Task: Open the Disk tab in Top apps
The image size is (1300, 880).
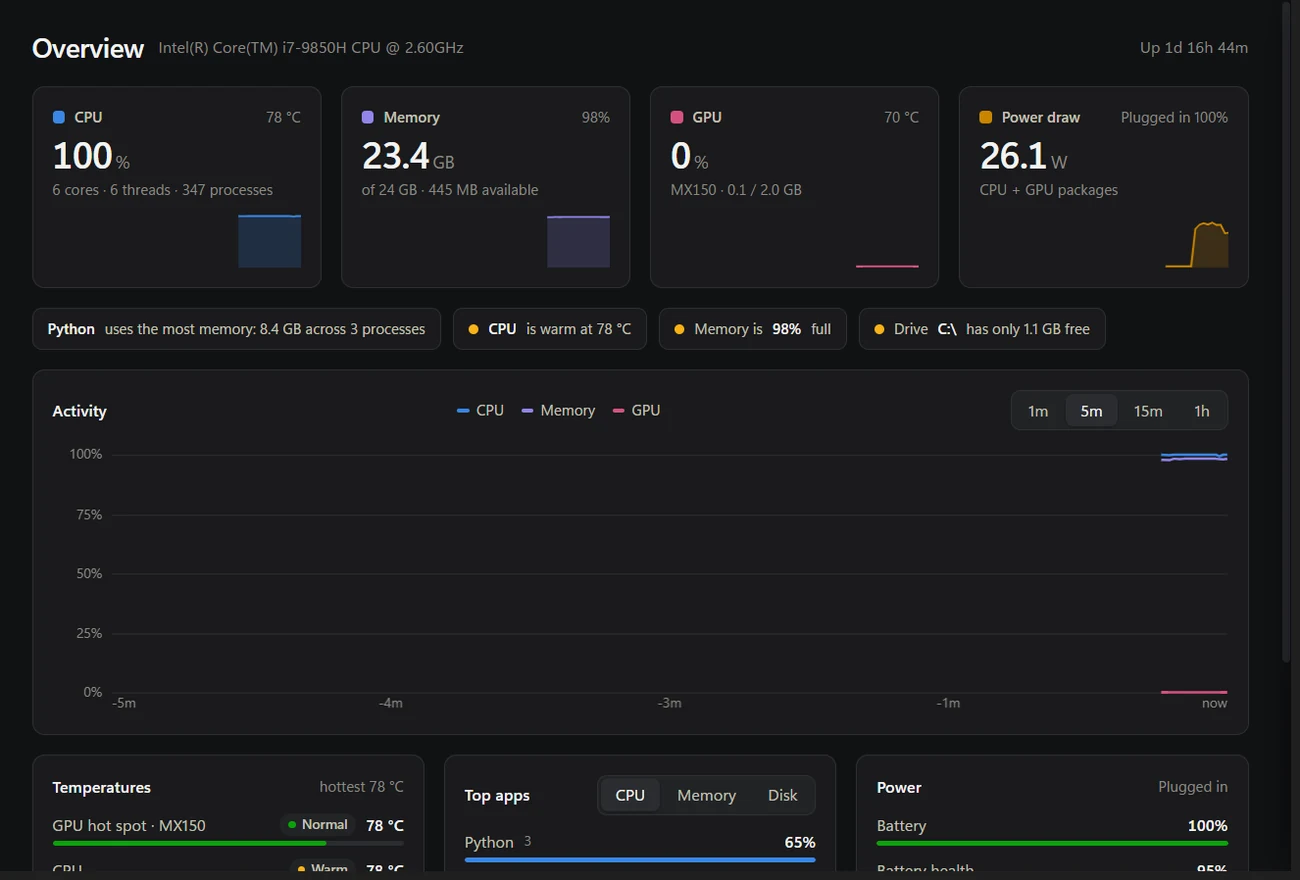Action: (783, 795)
